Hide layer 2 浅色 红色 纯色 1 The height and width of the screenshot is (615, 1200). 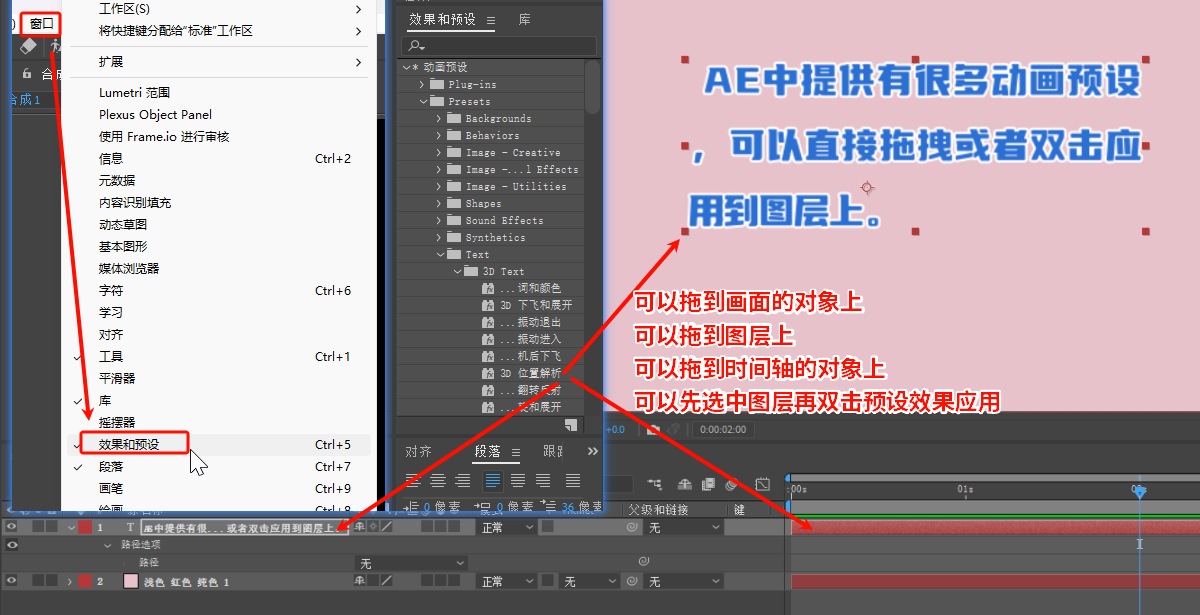click(x=12, y=581)
